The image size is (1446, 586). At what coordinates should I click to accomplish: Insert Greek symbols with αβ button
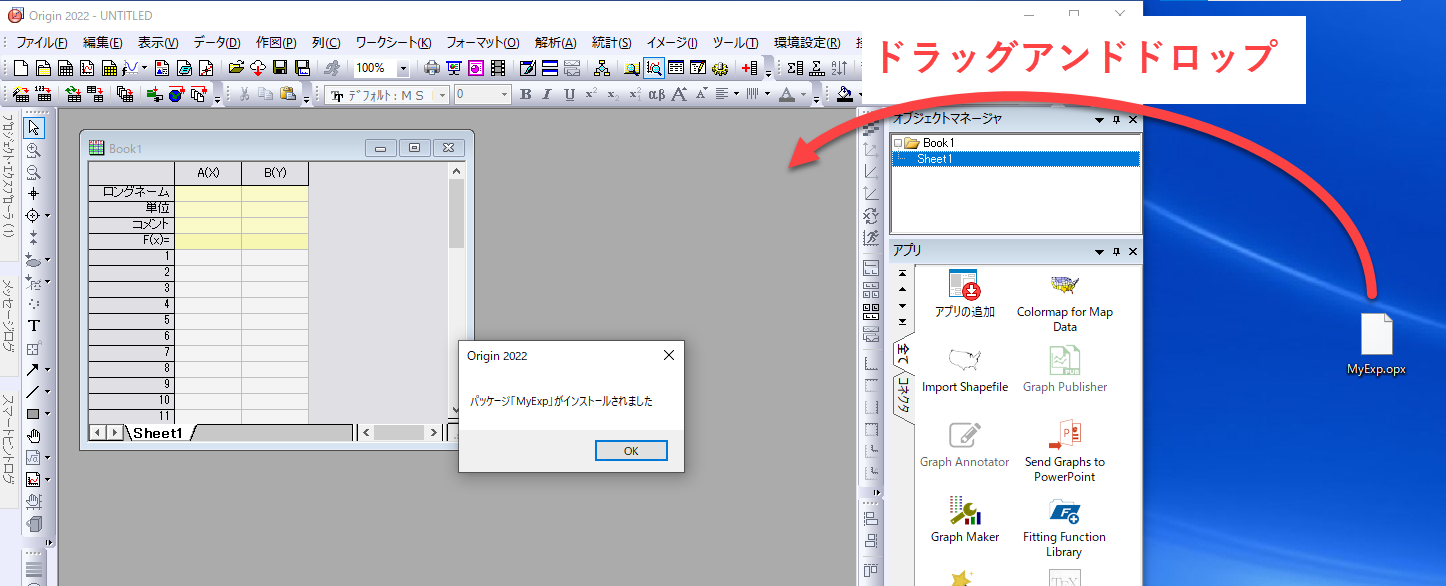[656, 94]
